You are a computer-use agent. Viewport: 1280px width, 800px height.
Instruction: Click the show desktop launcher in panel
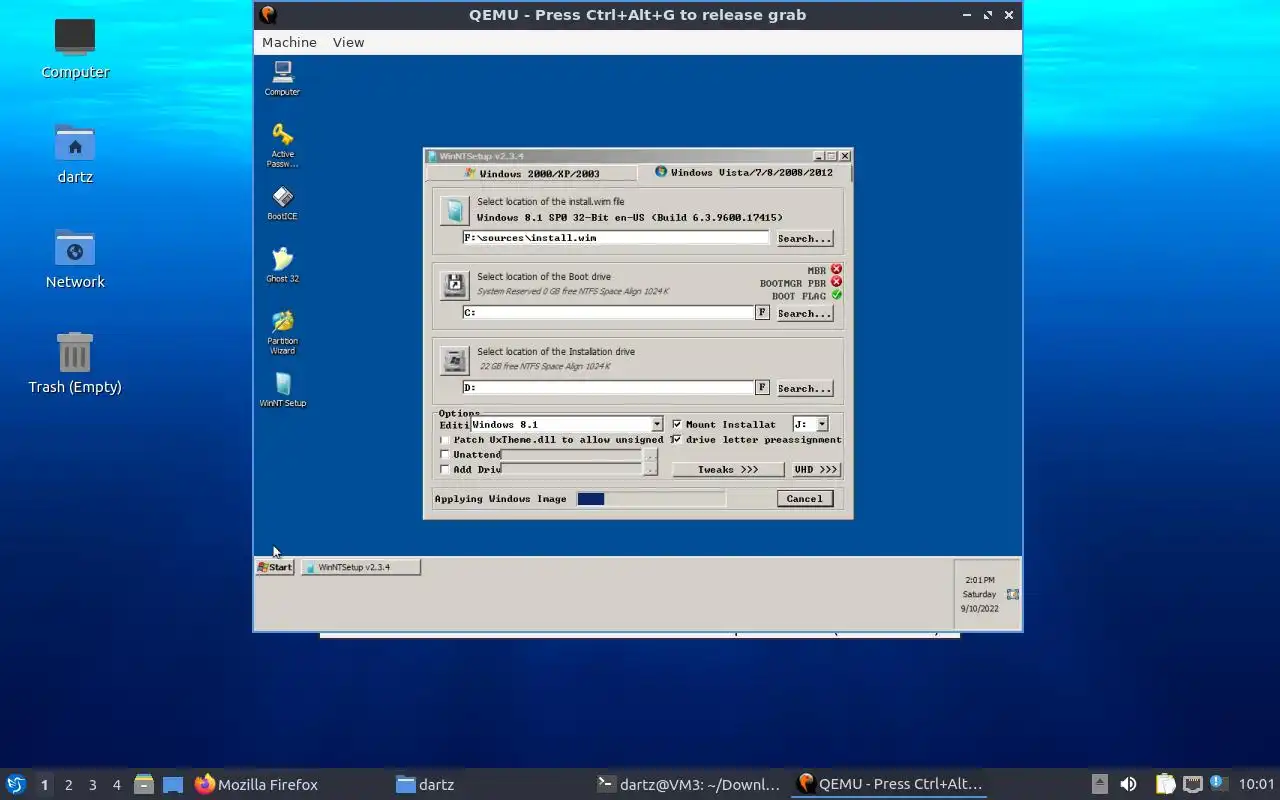click(173, 785)
